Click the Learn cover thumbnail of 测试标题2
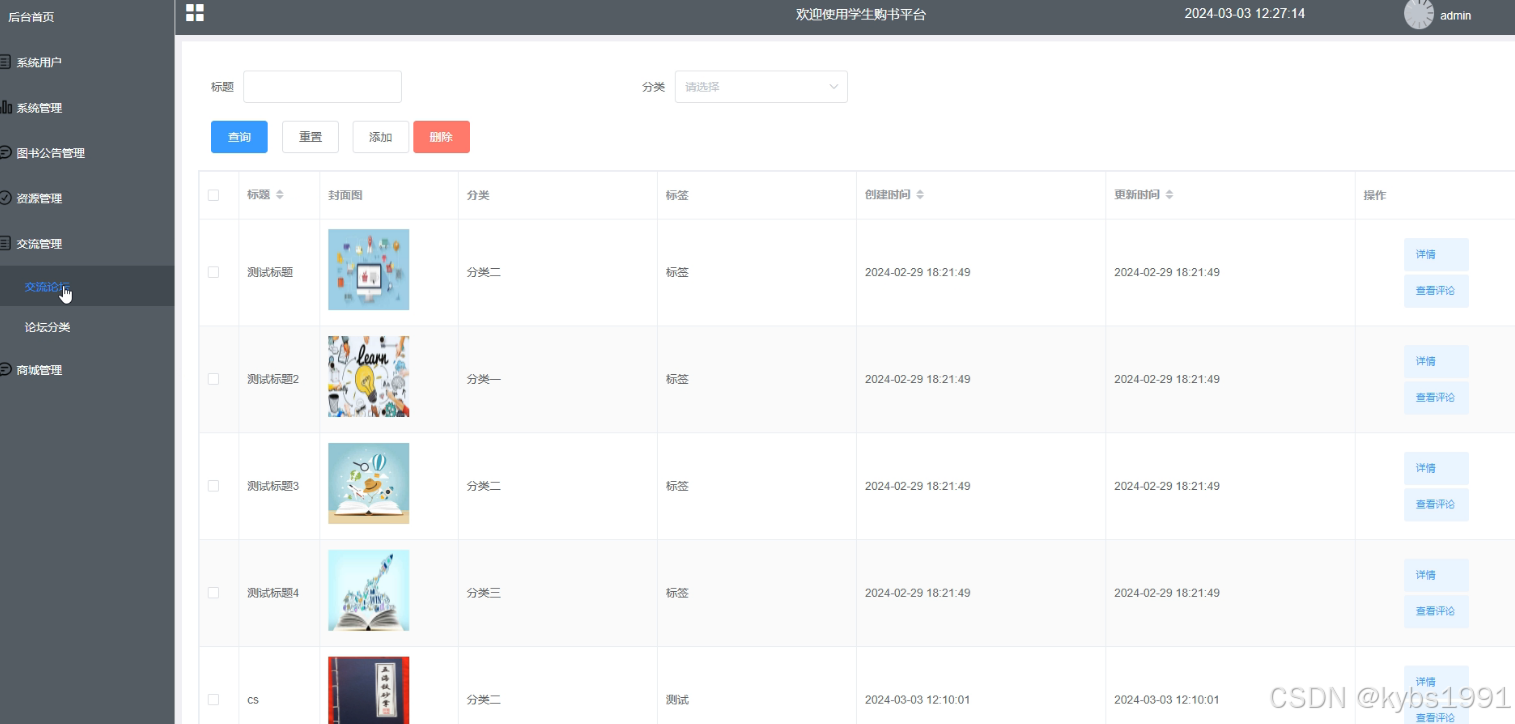1515x724 pixels. (368, 377)
